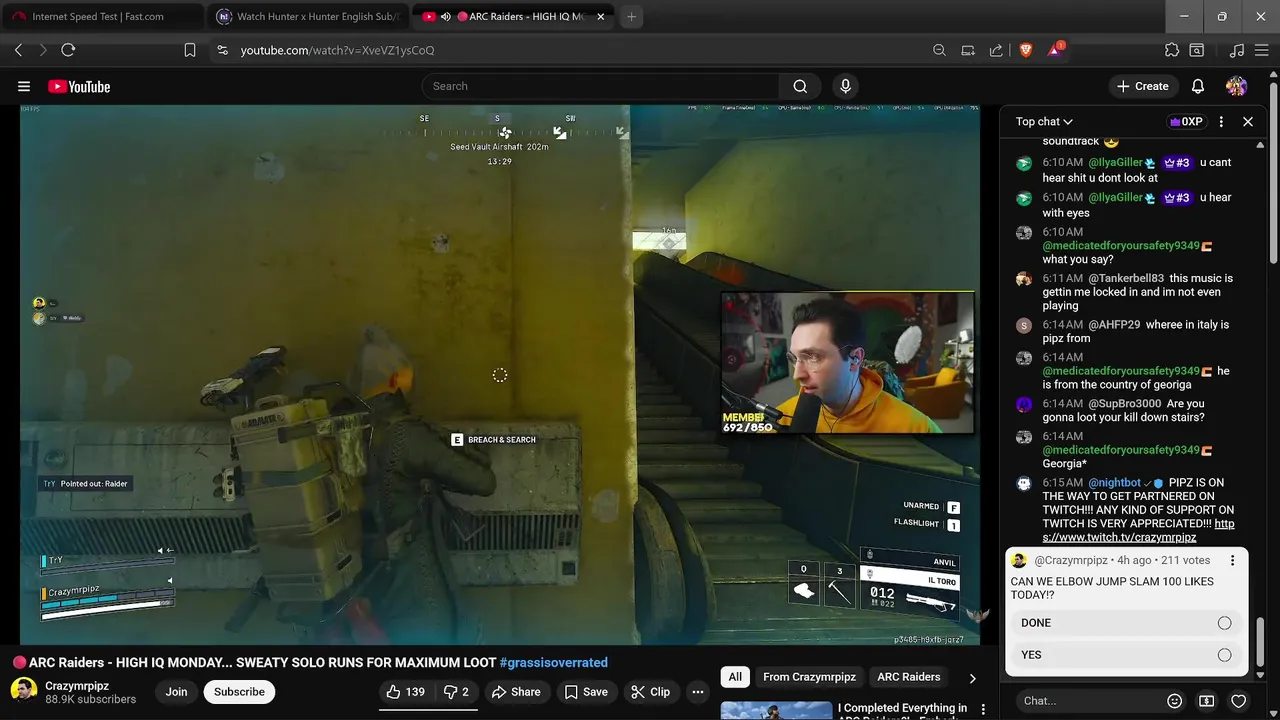The width and height of the screenshot is (1280, 720).
Task: Open Brave Rewards triangle icon
Action: click(1054, 50)
